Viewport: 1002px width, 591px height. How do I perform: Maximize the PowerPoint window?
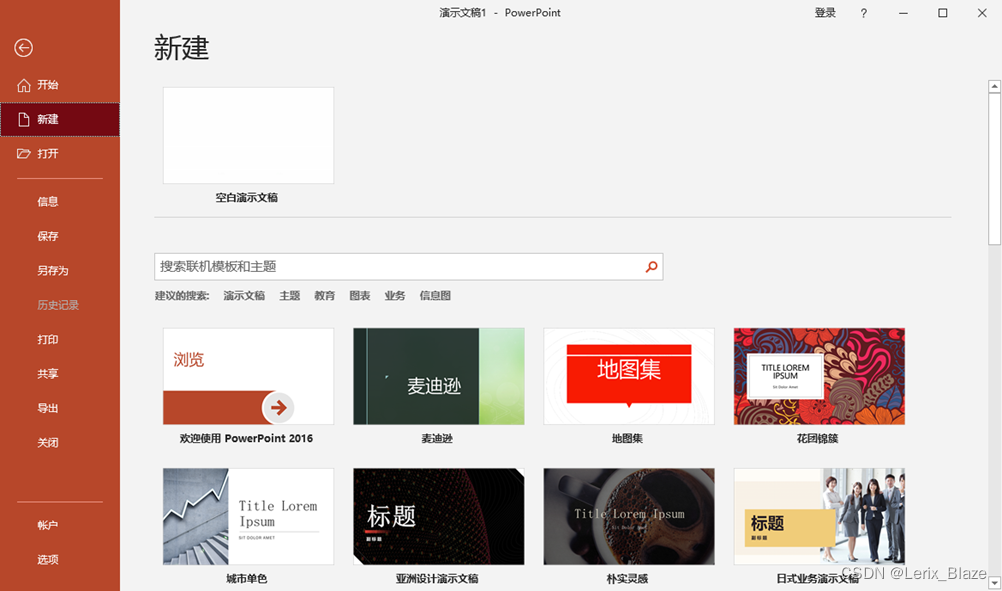click(943, 13)
